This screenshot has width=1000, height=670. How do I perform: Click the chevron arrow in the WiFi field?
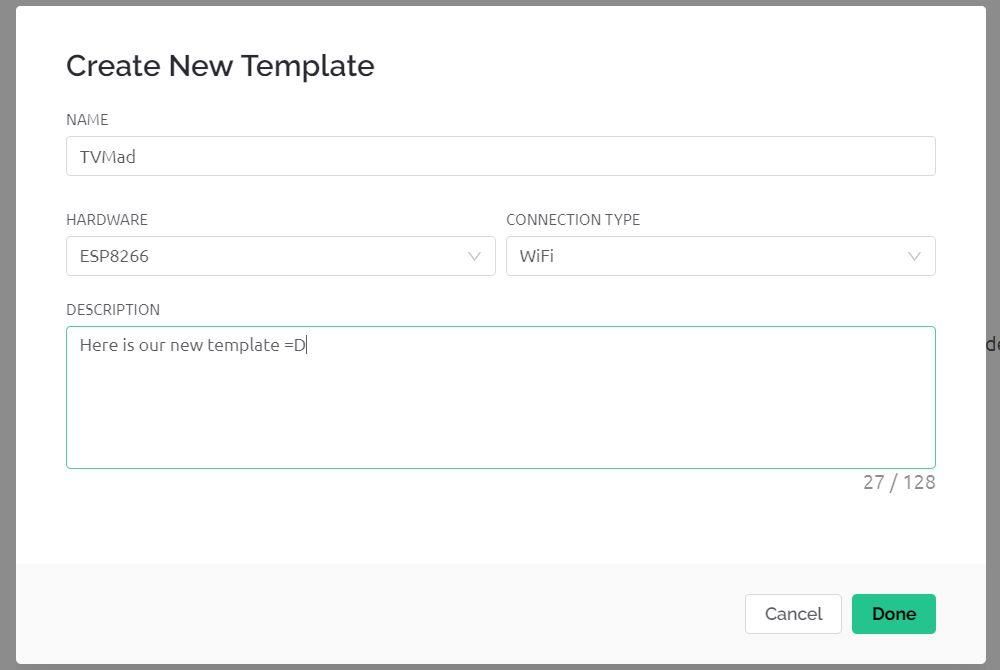[x=914, y=256]
